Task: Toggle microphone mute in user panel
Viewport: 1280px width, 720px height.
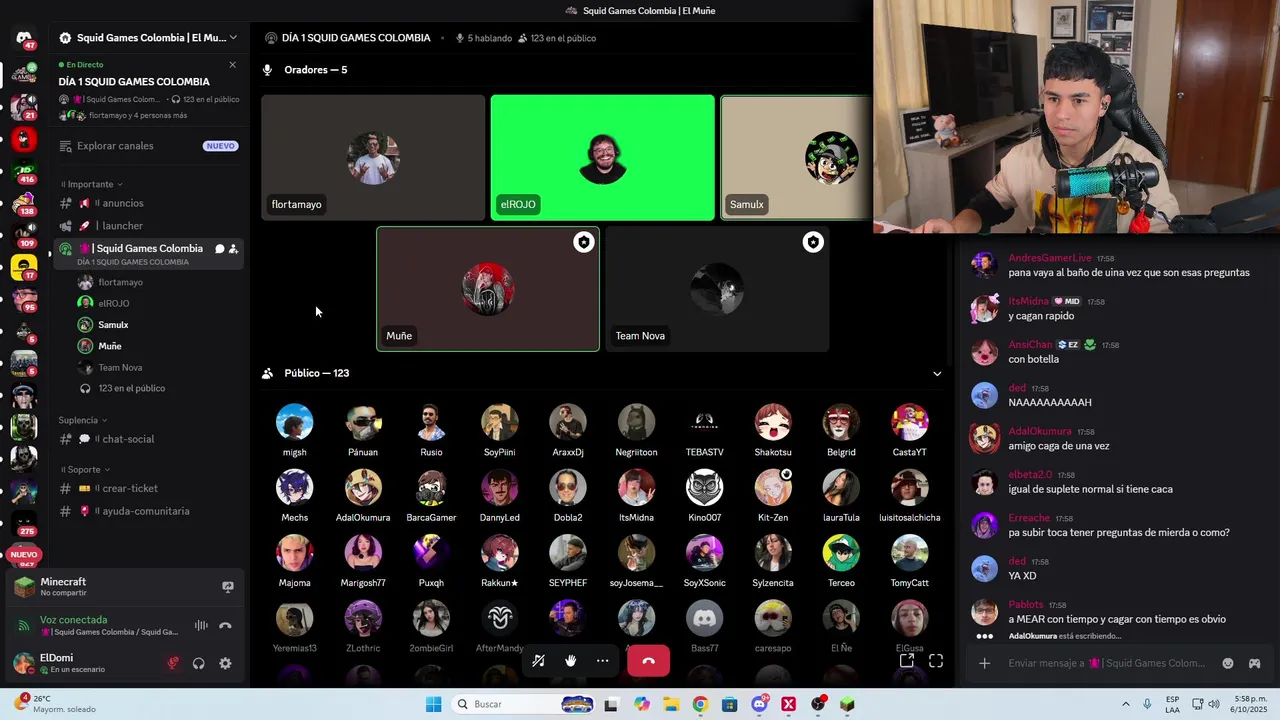Action: [173, 663]
